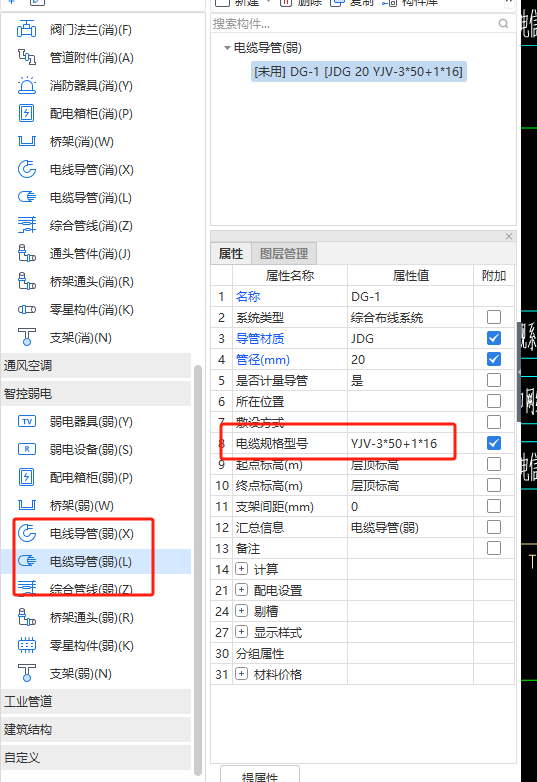537x782 pixels.
Task: Select the 通头管件(消)(J) icon
Action: click(26, 253)
